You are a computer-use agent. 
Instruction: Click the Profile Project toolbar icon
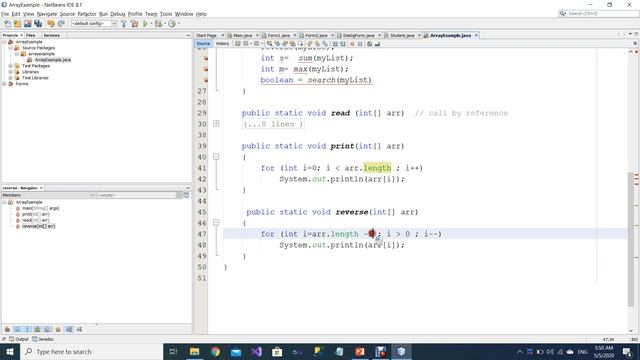point(172,24)
